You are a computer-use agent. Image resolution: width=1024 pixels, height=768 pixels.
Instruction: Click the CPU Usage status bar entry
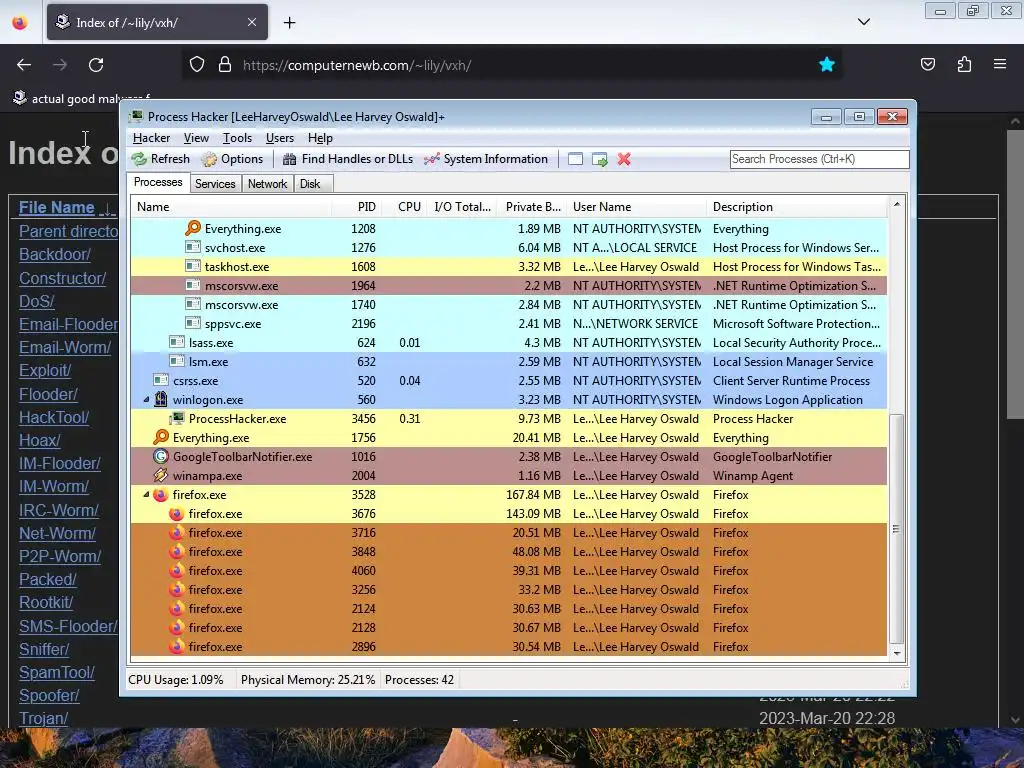pos(176,680)
